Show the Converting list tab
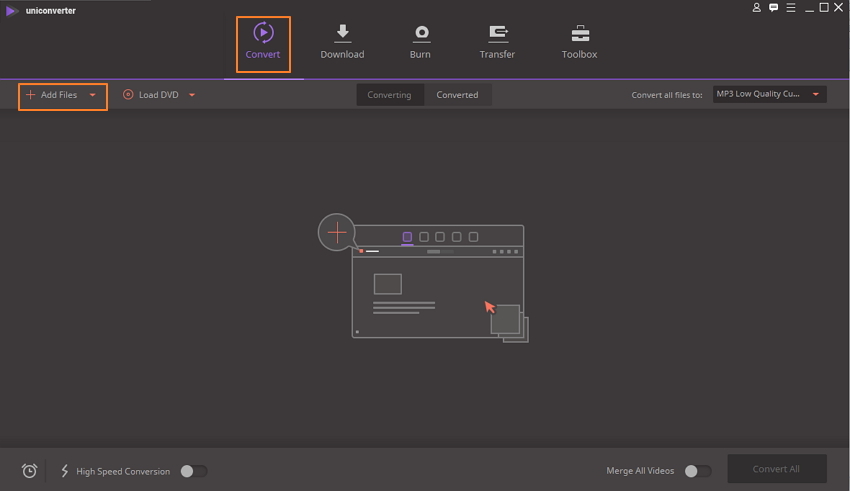Image resolution: width=850 pixels, height=491 pixels. point(389,95)
